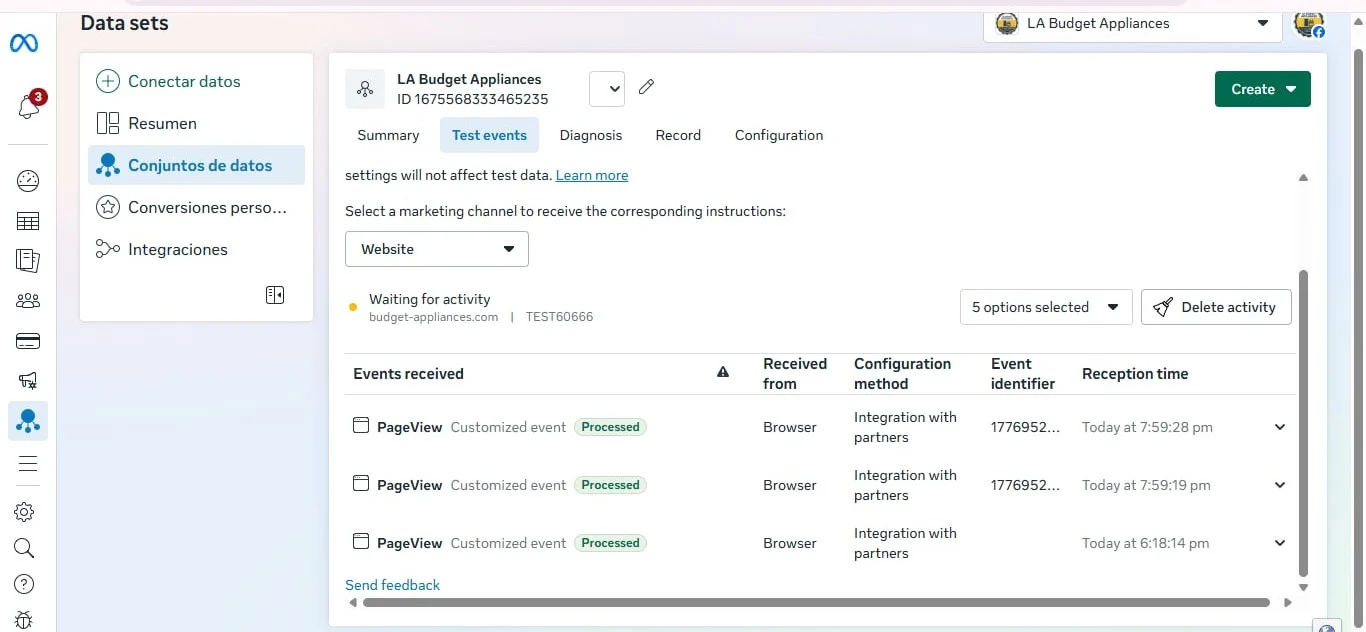The height and width of the screenshot is (632, 1366).
Task: Open the 5 options selected filter
Action: coord(1046,307)
